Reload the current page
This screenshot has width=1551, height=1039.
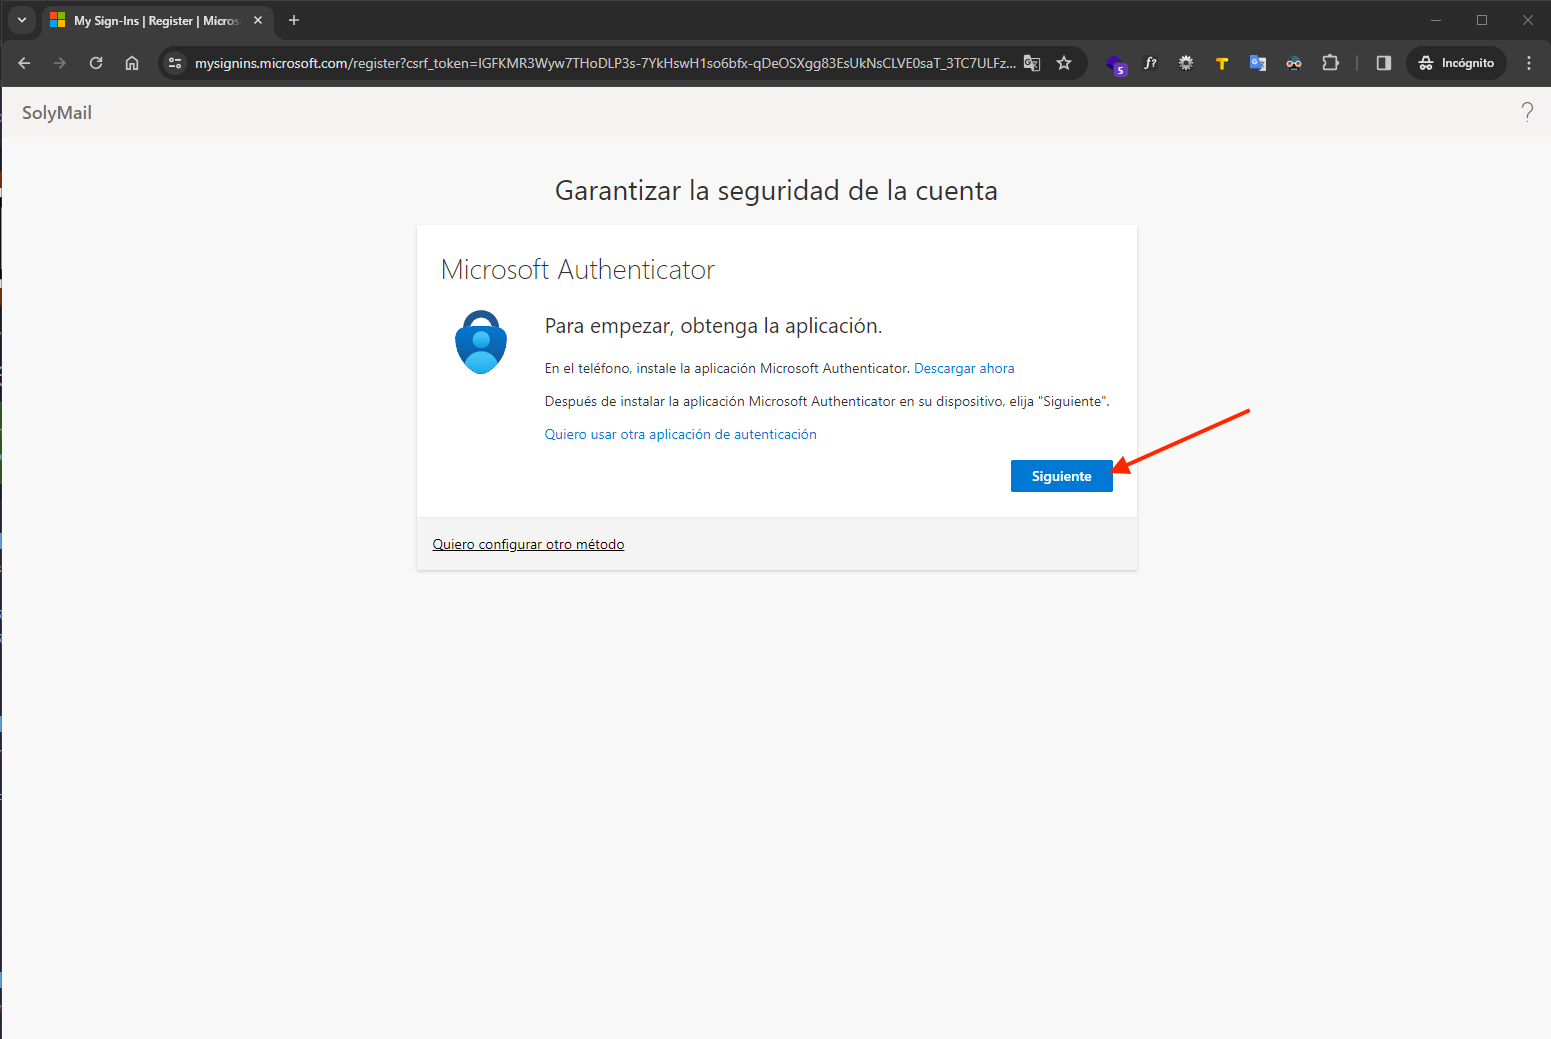point(95,63)
